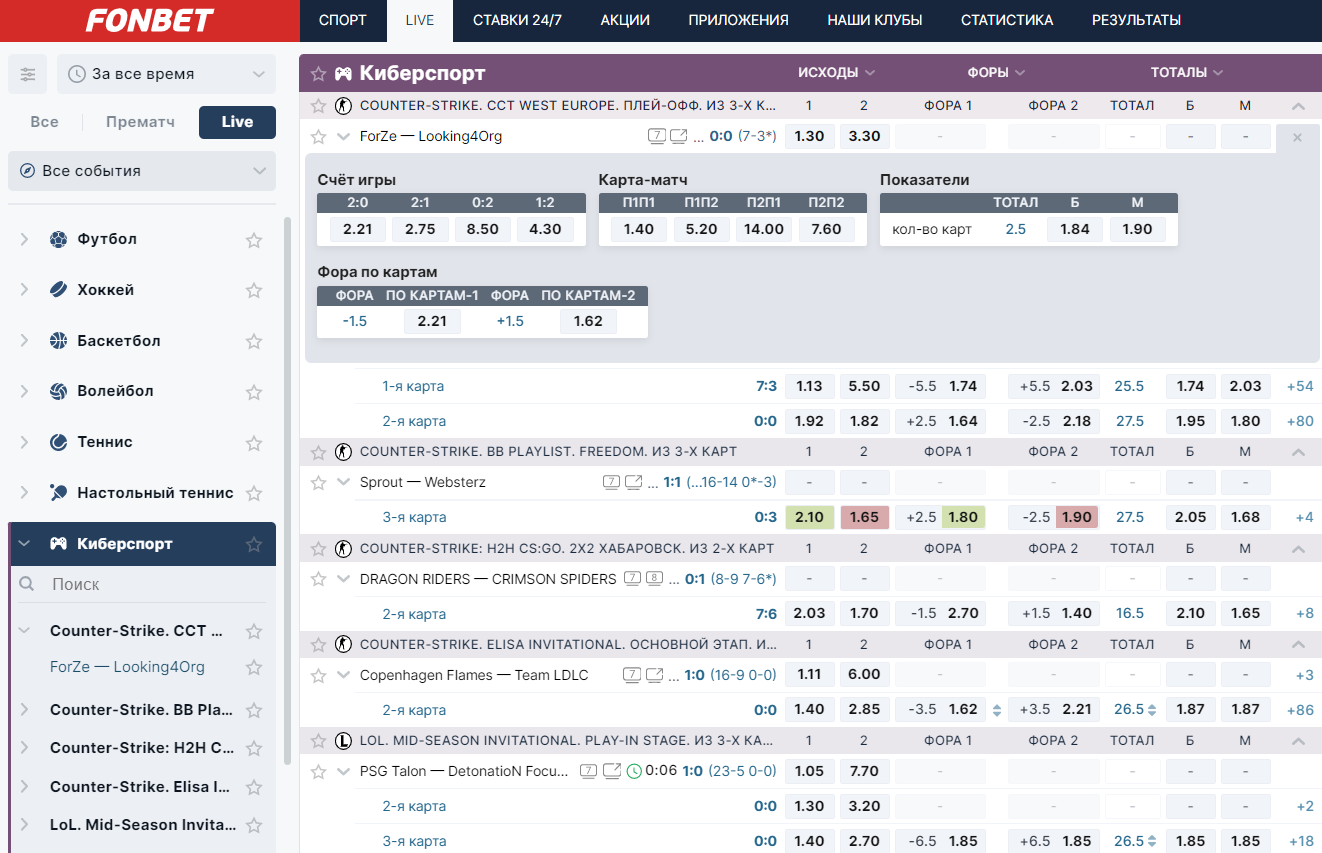
Task: Open broadcast icon for Copenhagen Flames — Team LDLC
Action: 654,675
